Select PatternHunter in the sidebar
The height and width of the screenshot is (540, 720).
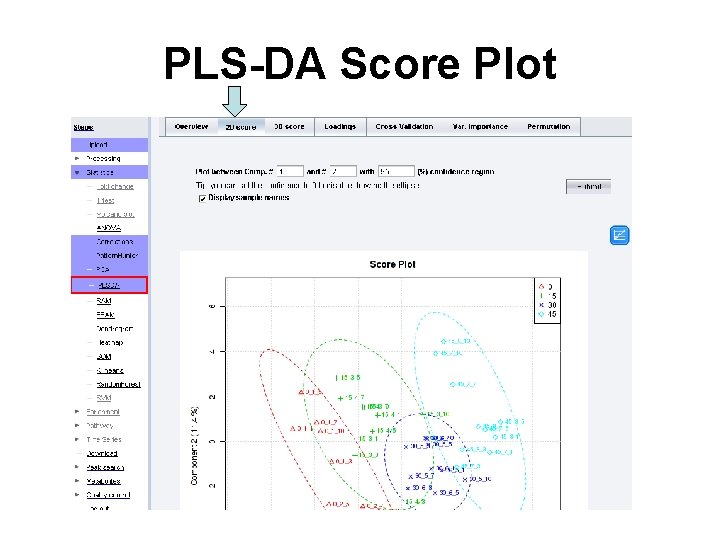[x=117, y=255]
